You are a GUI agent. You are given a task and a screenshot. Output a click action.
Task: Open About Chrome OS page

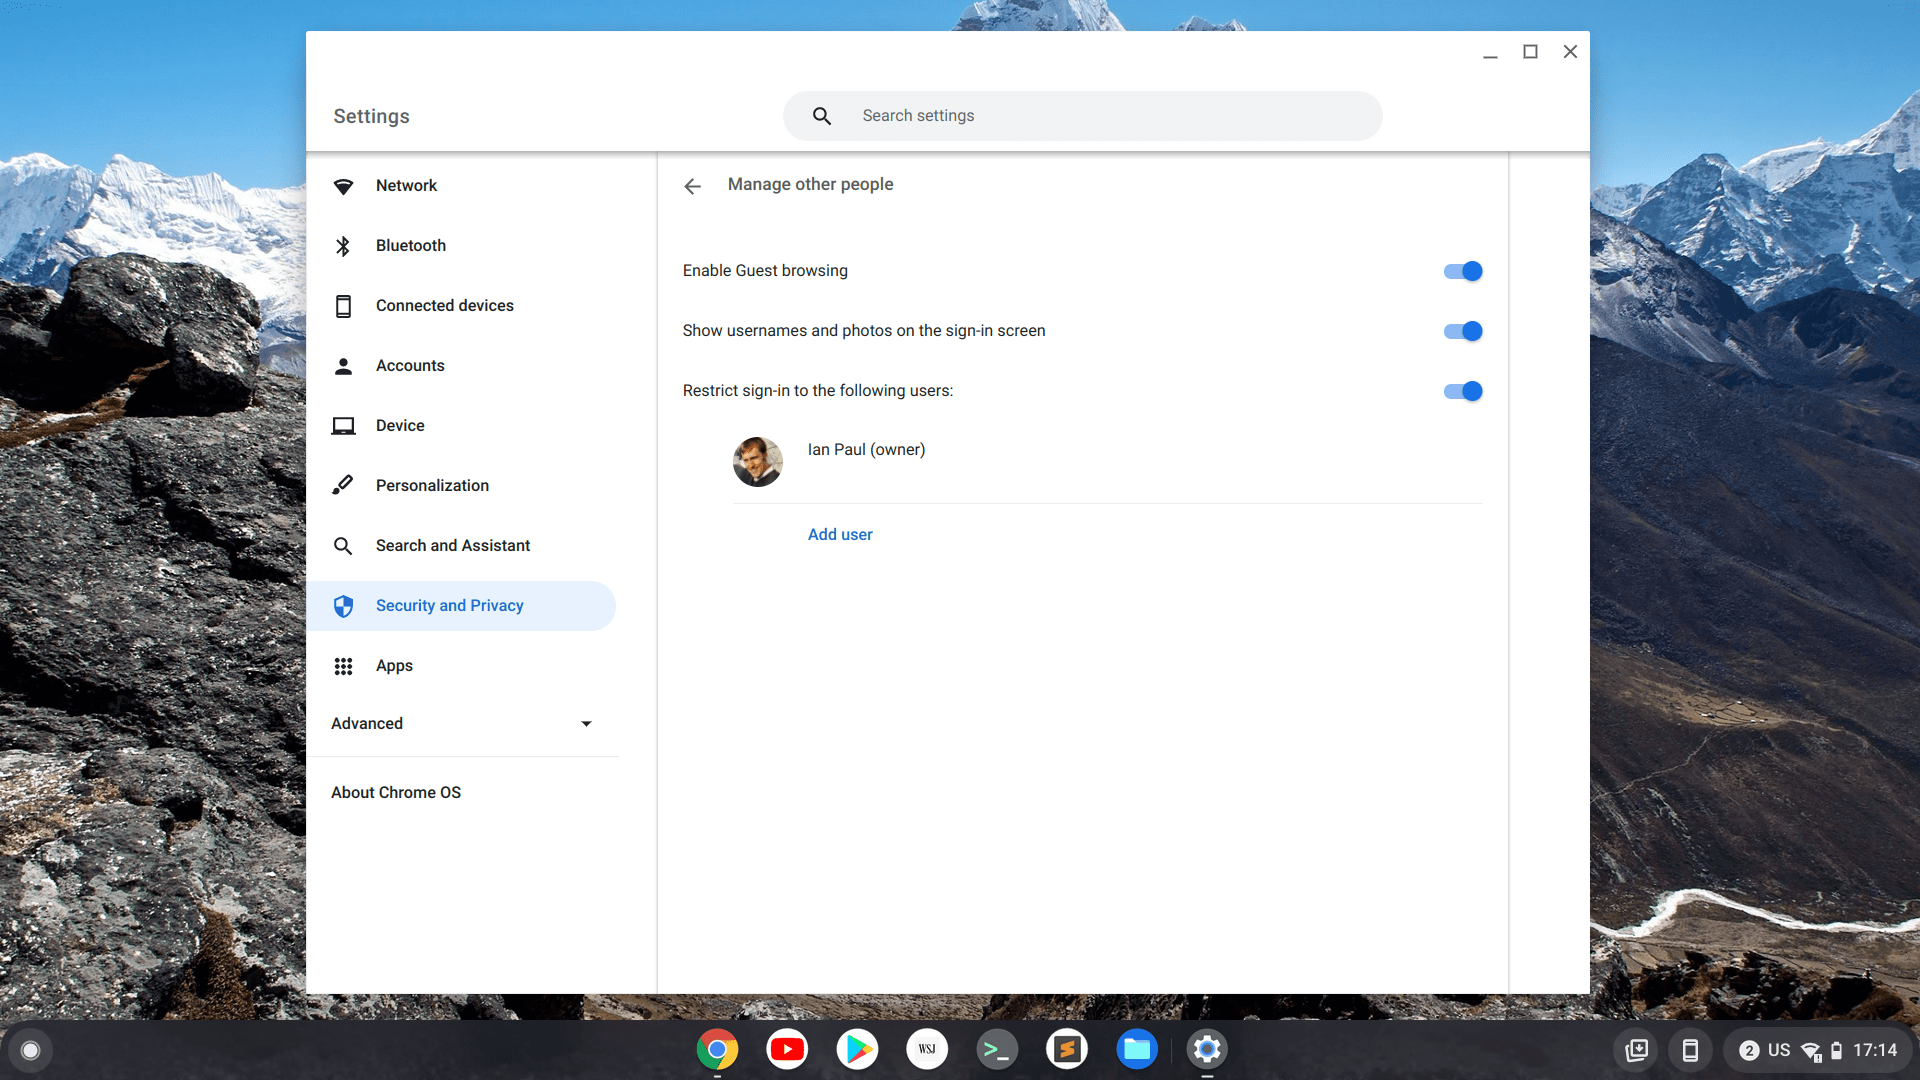click(x=396, y=793)
